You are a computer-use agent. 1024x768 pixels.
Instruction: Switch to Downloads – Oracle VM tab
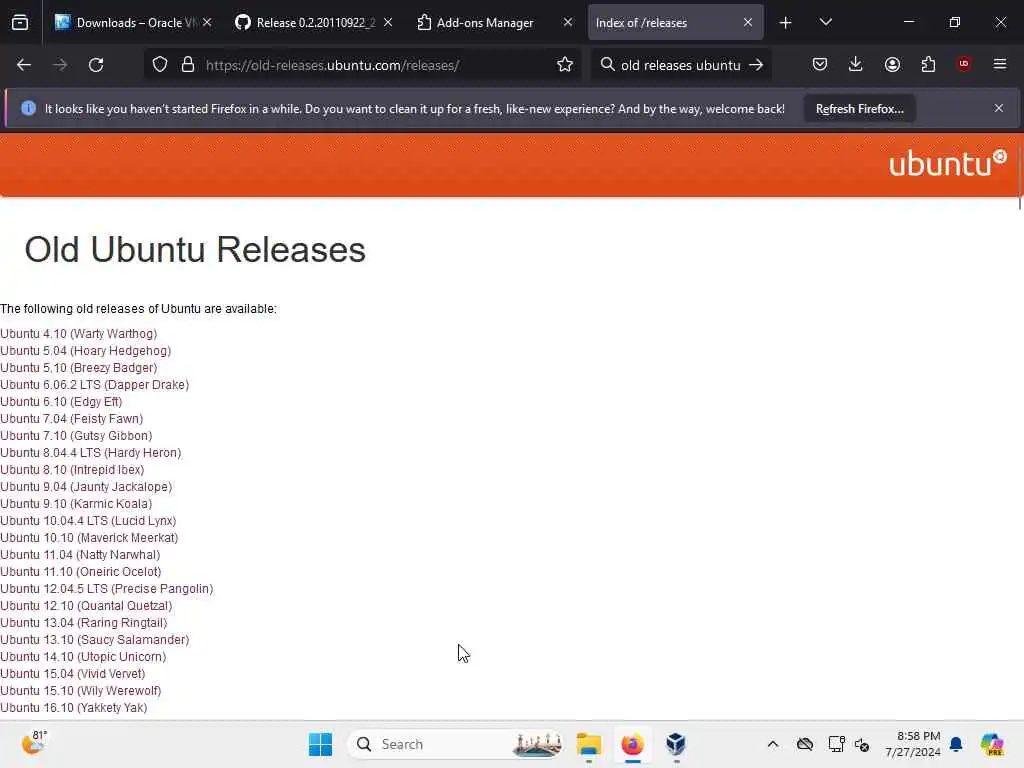tap(133, 23)
